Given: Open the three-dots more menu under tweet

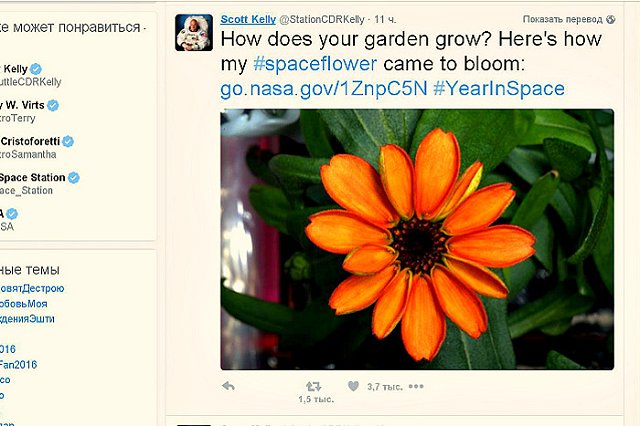Looking at the screenshot, I should pos(416,386).
